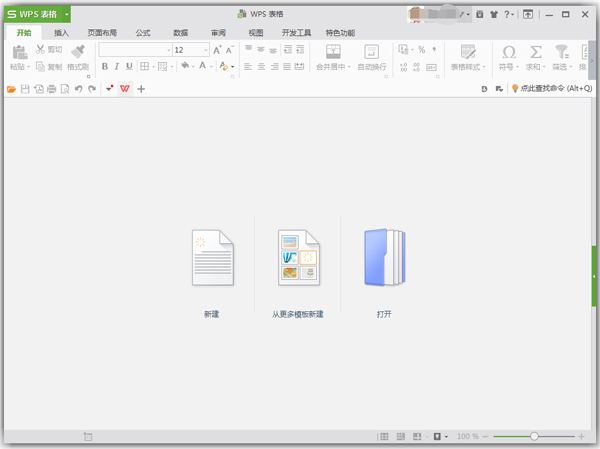
Task: Click the Copy (复制) icon
Action: 40,67
